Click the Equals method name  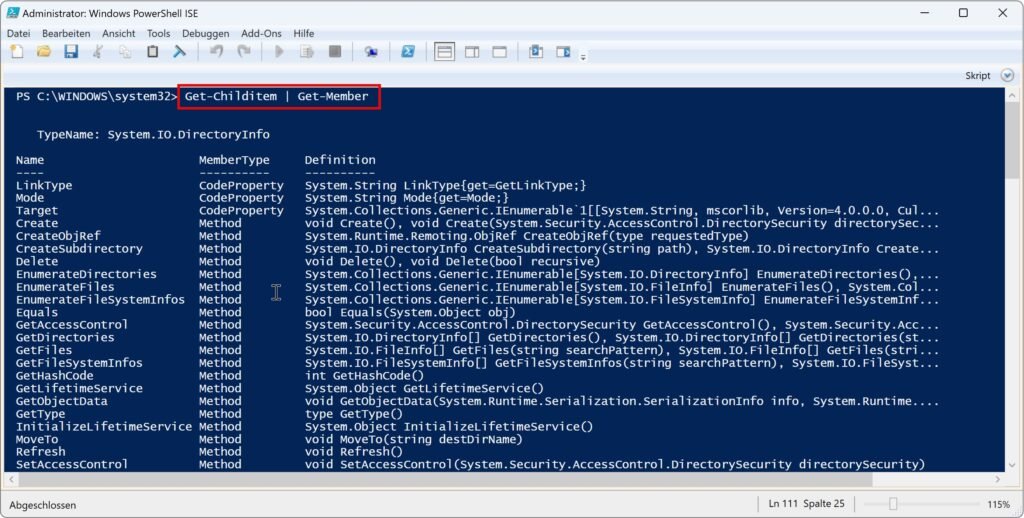click(x=37, y=312)
